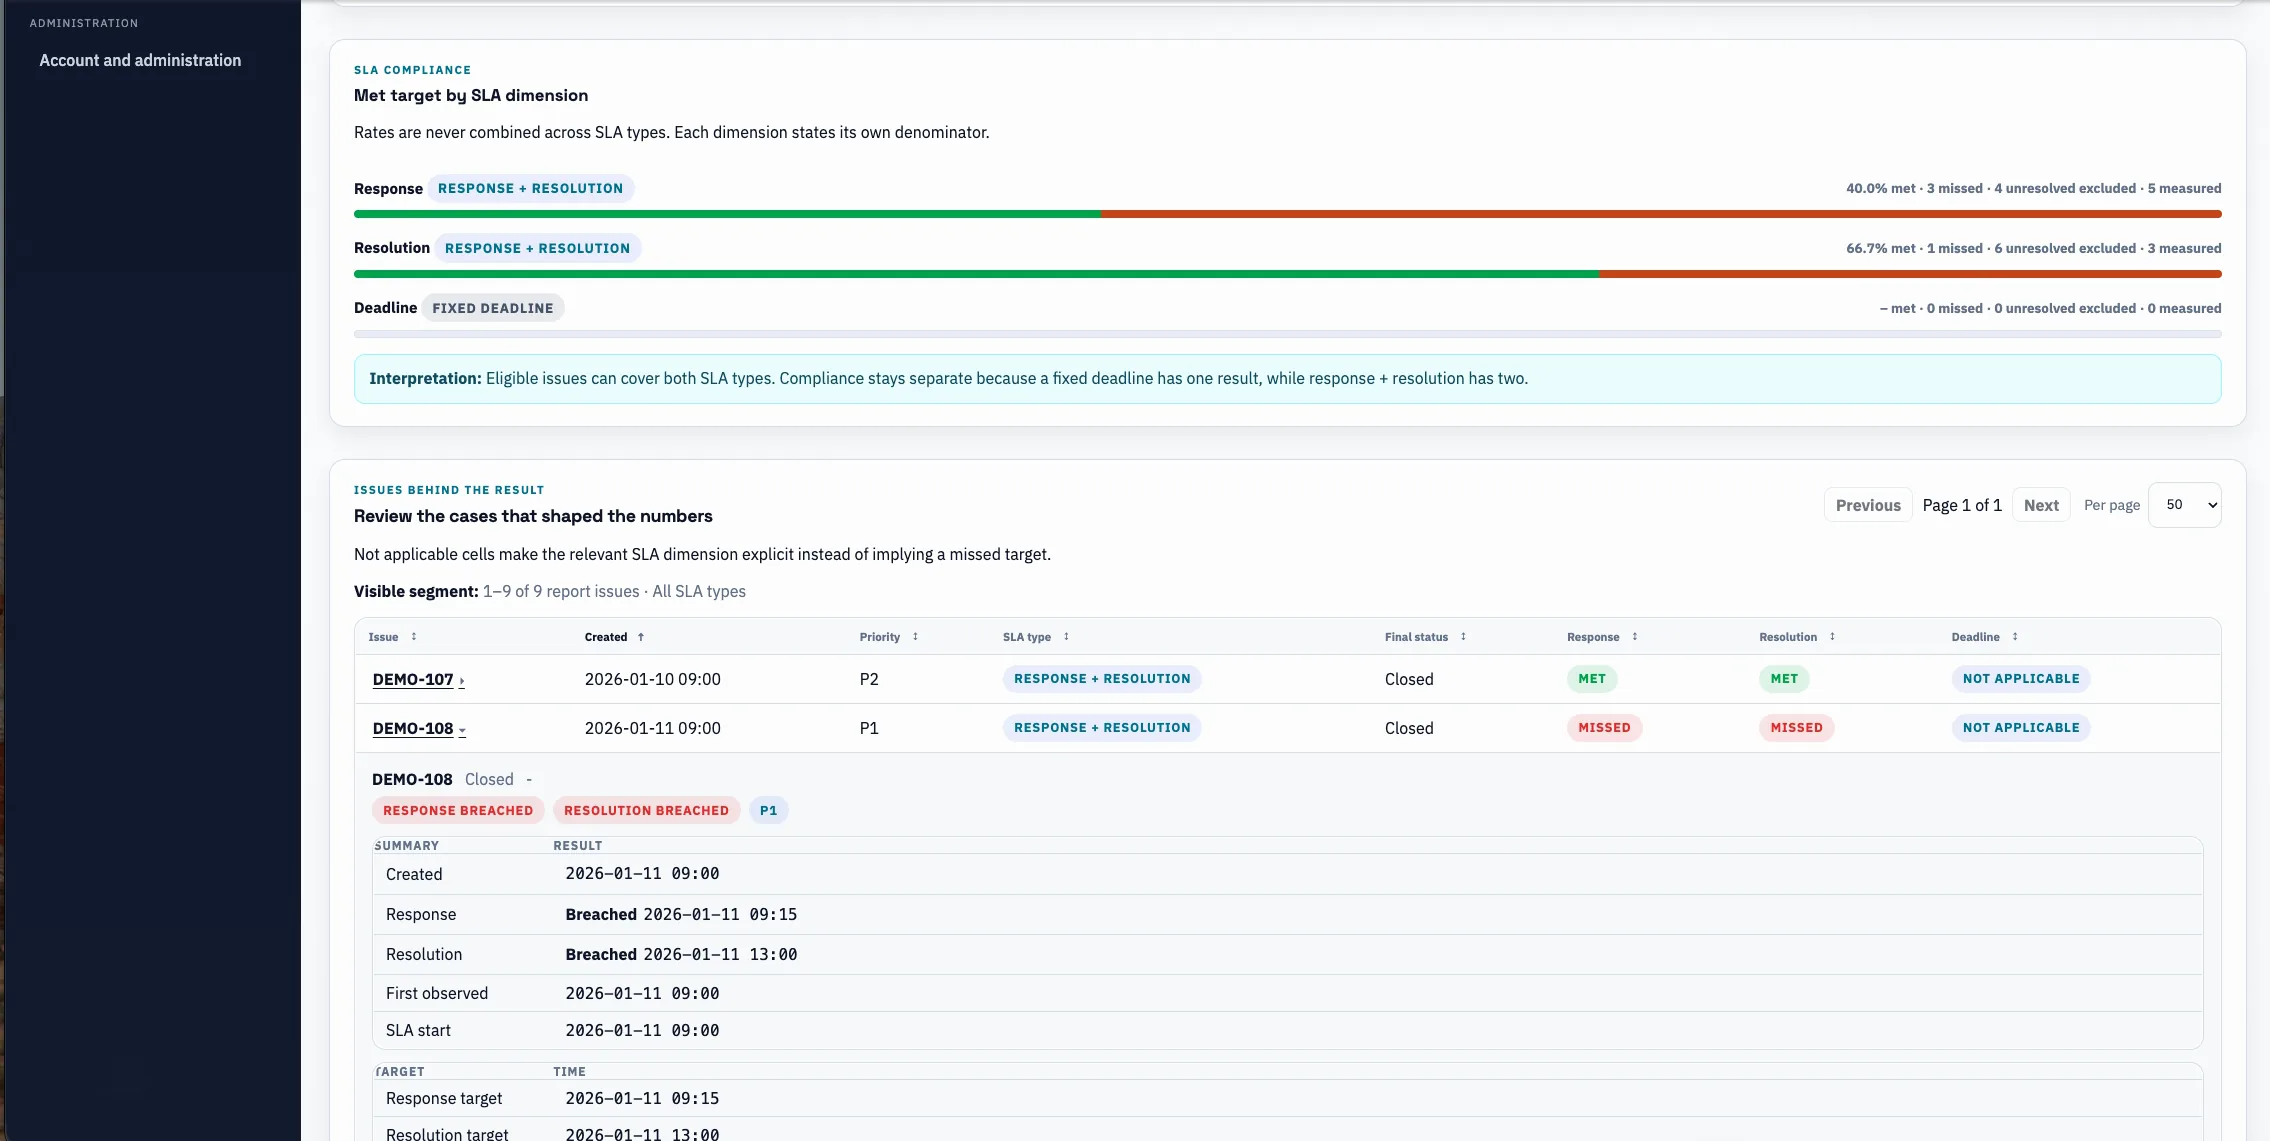Go to Previous page
Viewport: 2270px width, 1141px height.
(1868, 506)
